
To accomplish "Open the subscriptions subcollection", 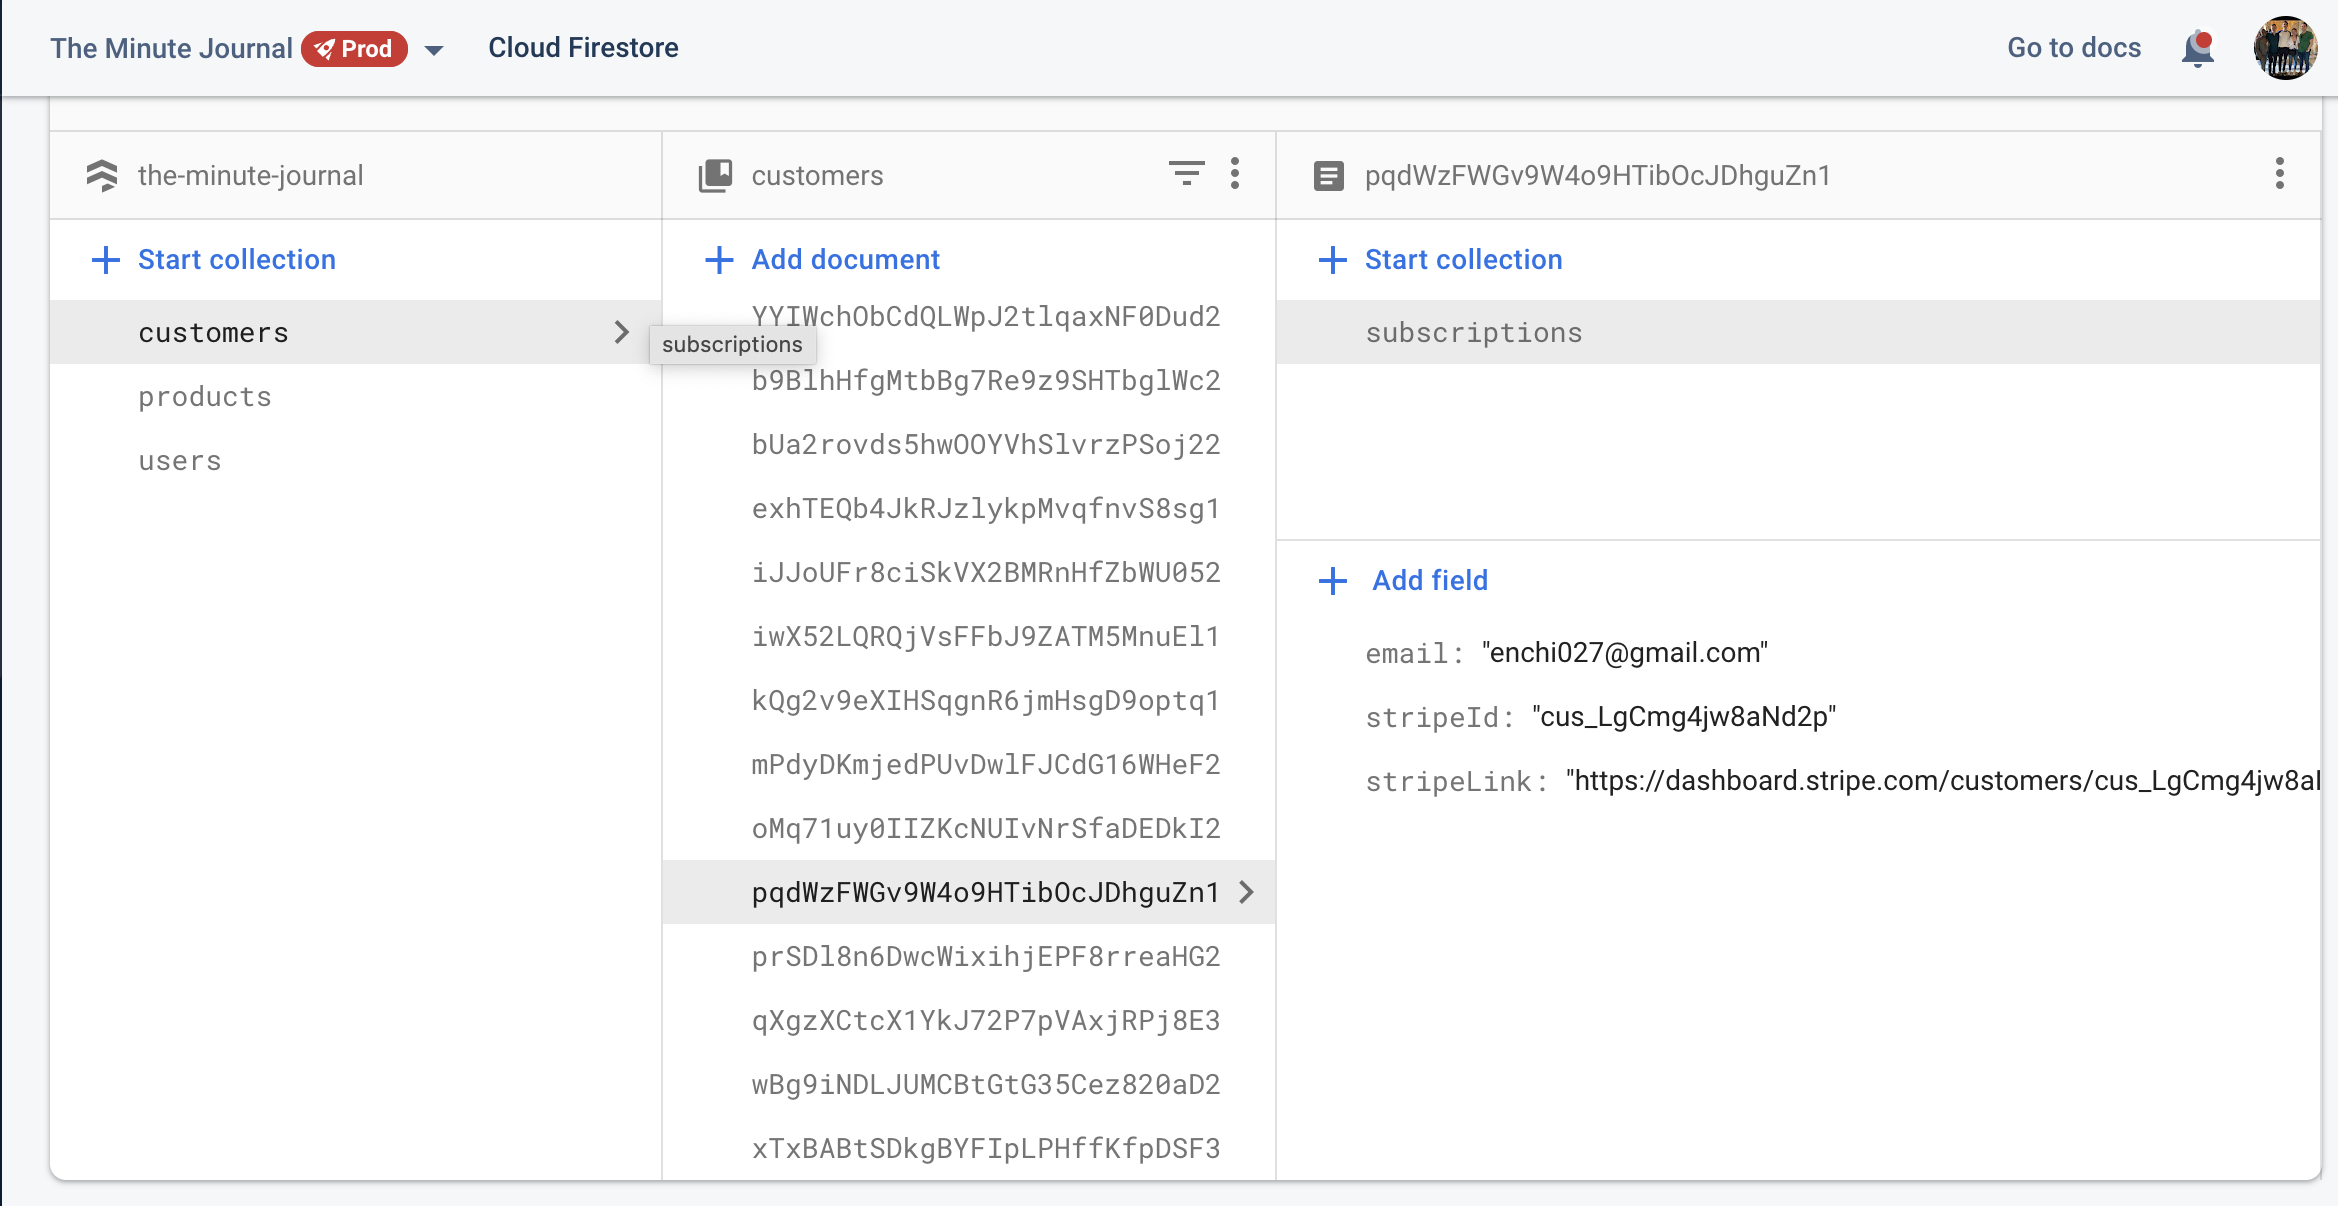I will click(1474, 333).
